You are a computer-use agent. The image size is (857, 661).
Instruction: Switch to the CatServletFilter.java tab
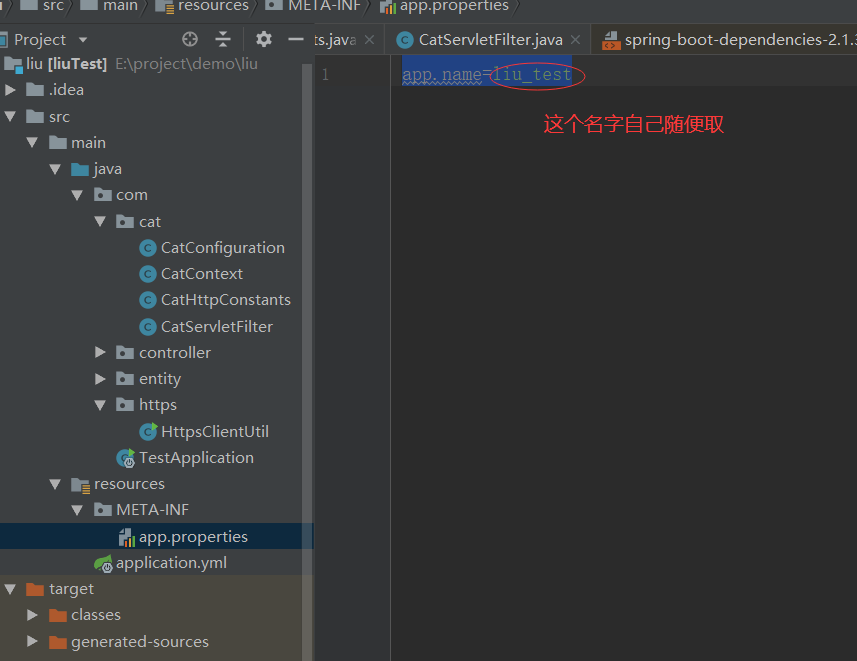(x=489, y=39)
